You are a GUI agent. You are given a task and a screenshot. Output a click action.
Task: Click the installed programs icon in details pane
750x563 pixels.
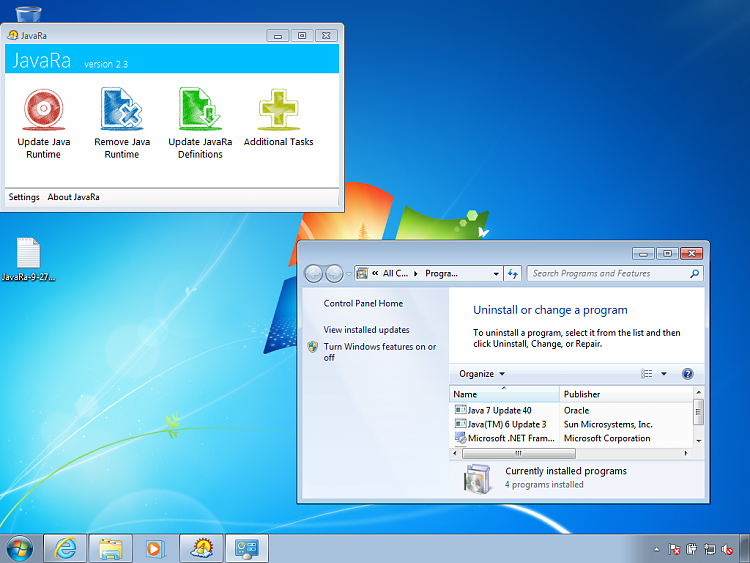(x=477, y=478)
